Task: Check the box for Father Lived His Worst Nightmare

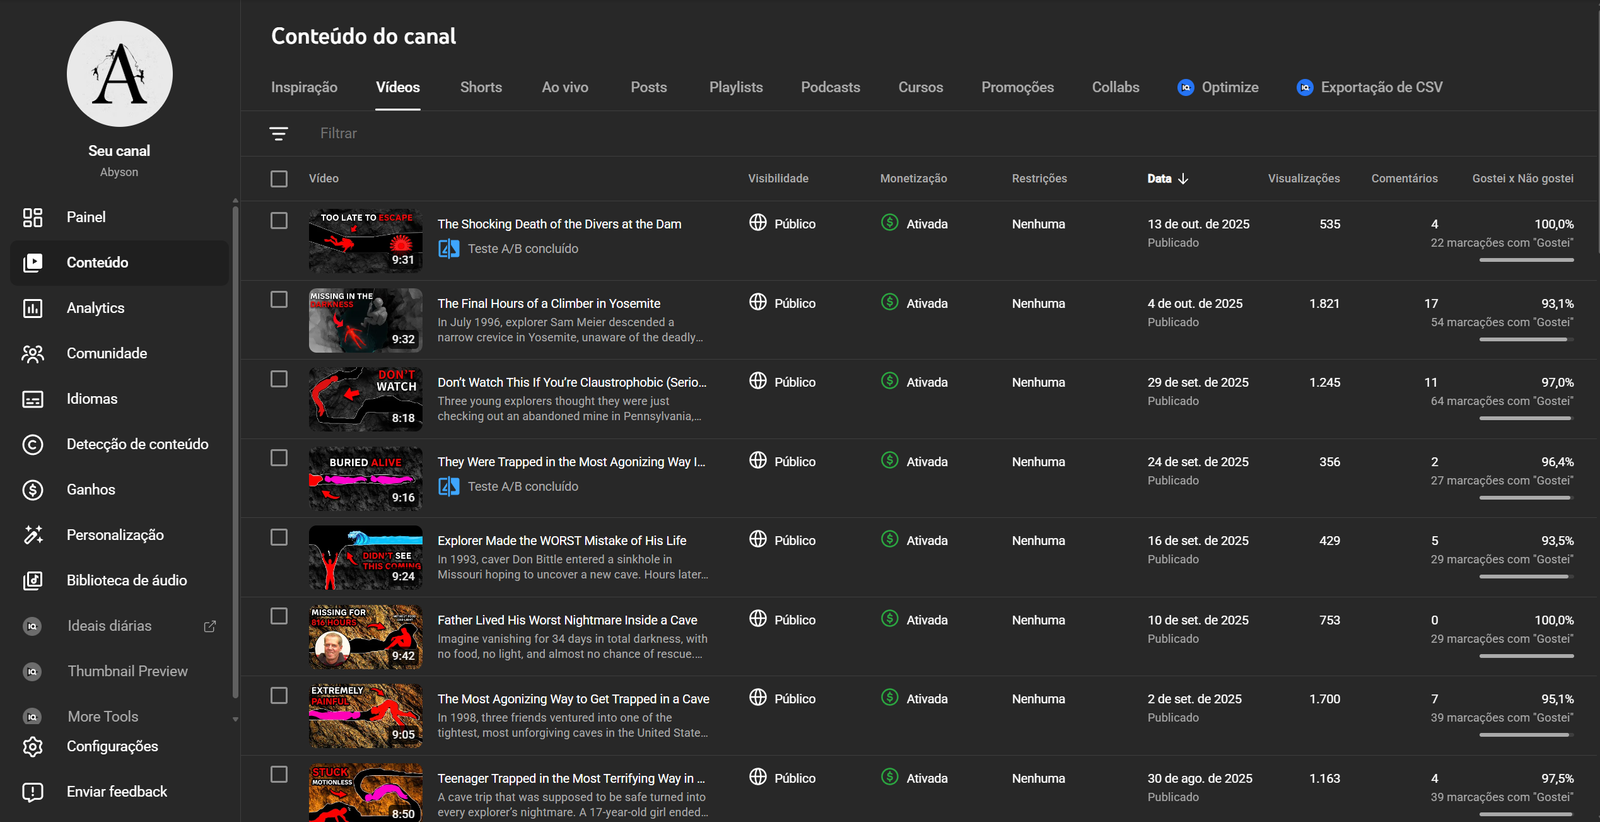Action: point(279,617)
